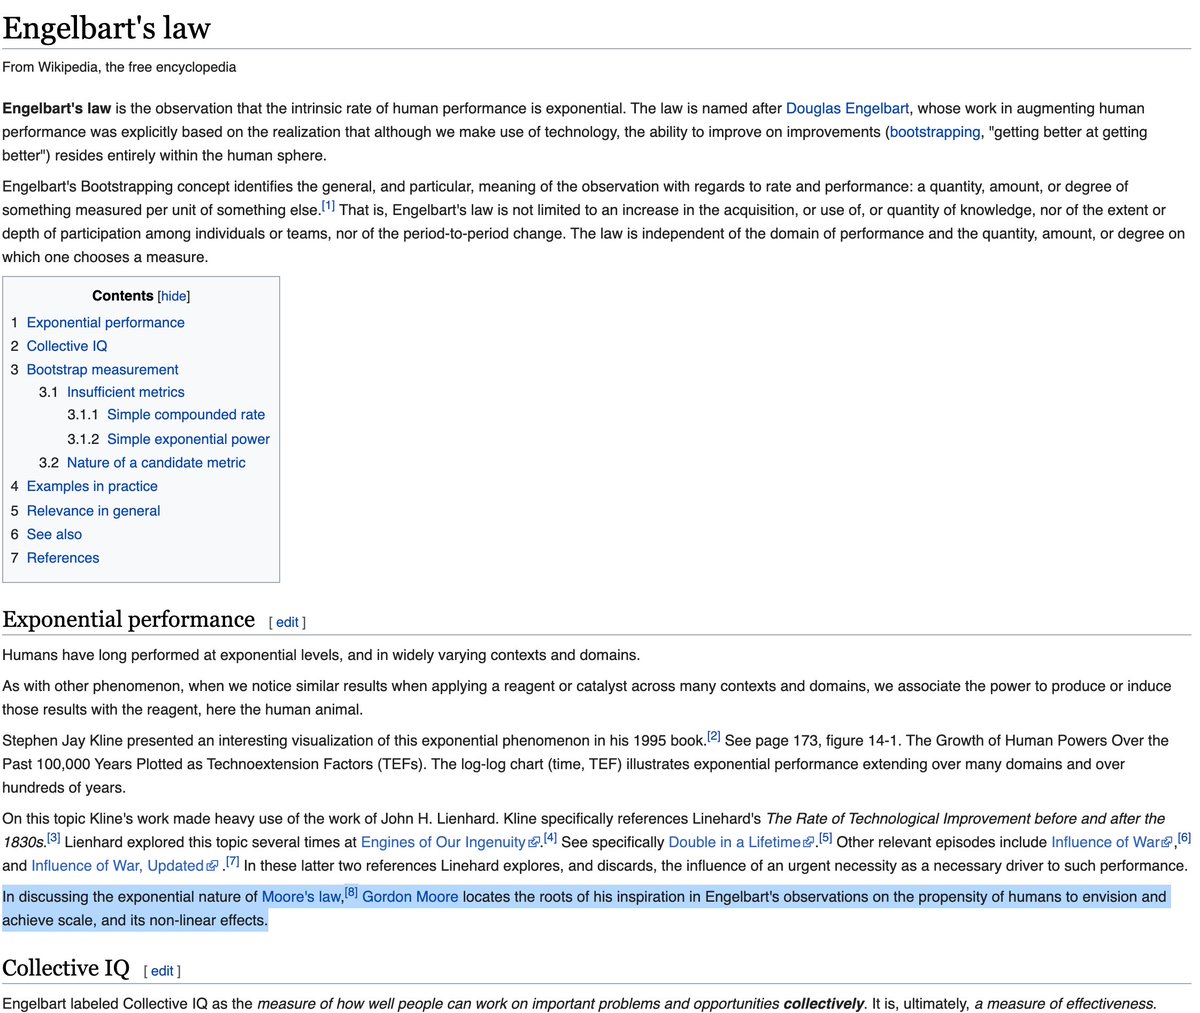Select Simple exponential power contents entry
The image size is (1200, 1013).
tap(188, 439)
